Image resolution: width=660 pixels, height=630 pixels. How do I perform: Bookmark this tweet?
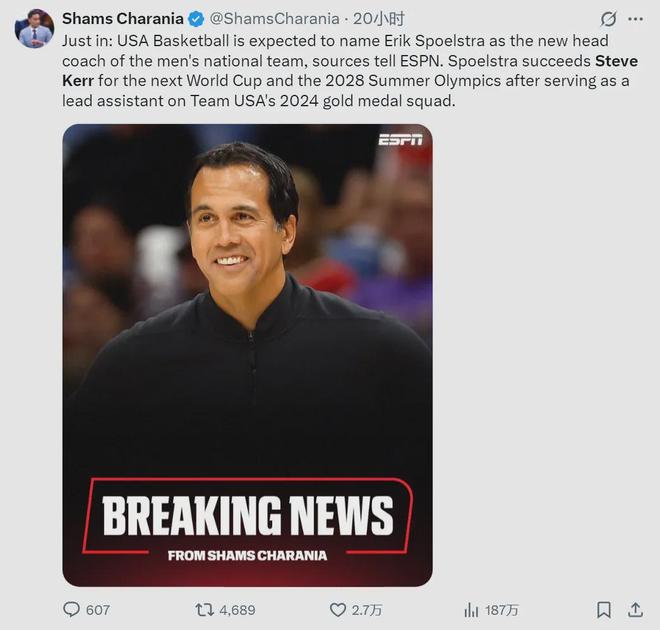point(604,609)
